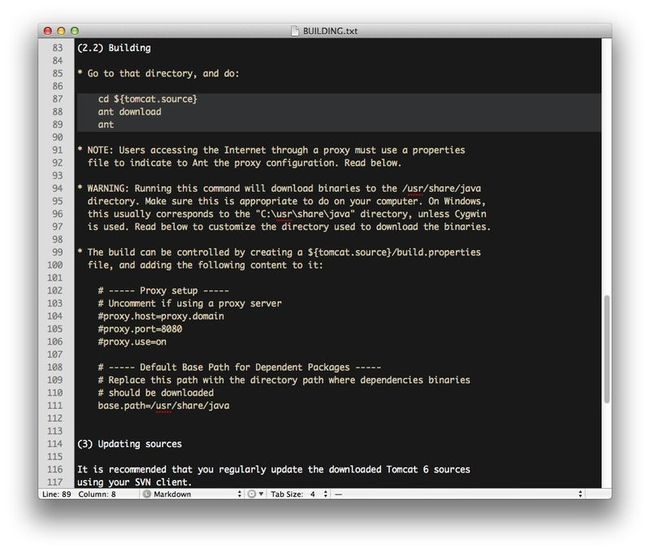This screenshot has height=552, width=650.
Task: Click the vertical scrollbar thumb
Action: click(x=606, y=349)
